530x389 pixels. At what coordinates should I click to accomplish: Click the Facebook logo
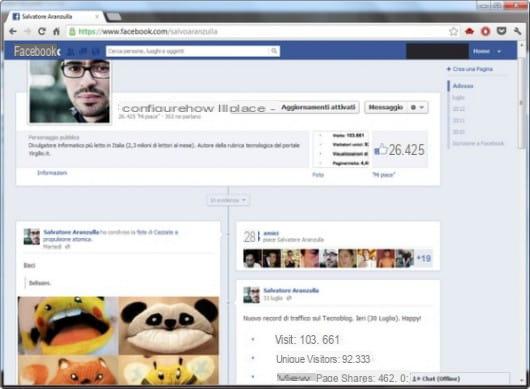coord(37,51)
